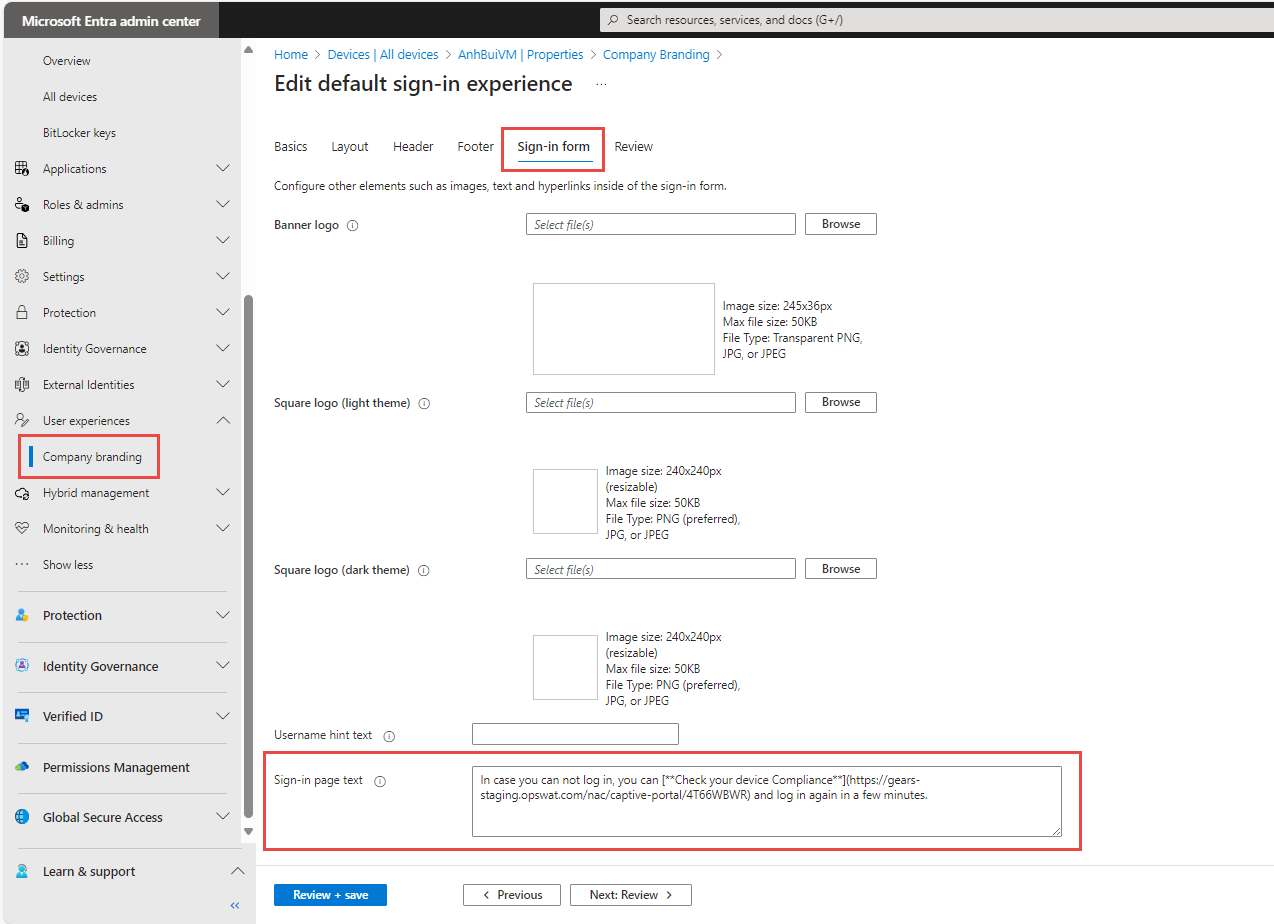Click the Identity Governance icon under Protection lock
1274x924 pixels.
click(22, 349)
